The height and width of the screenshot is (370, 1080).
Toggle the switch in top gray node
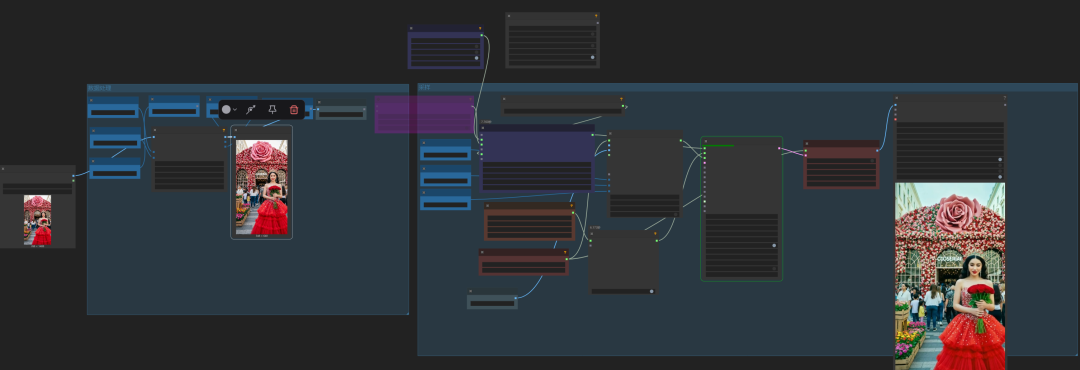(592, 57)
